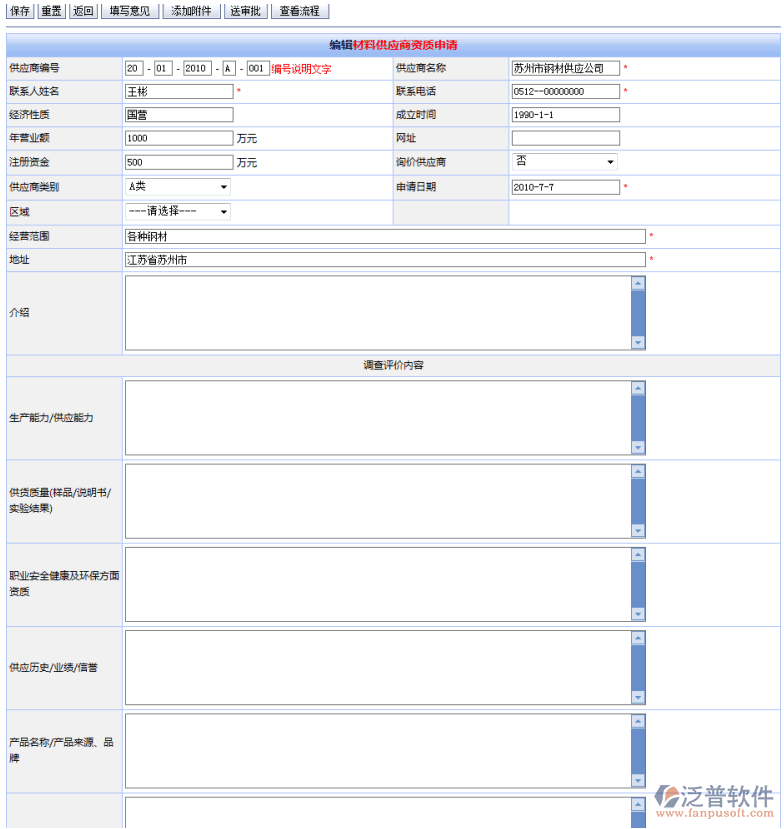Expand the 区域 region dropdown

(177, 211)
